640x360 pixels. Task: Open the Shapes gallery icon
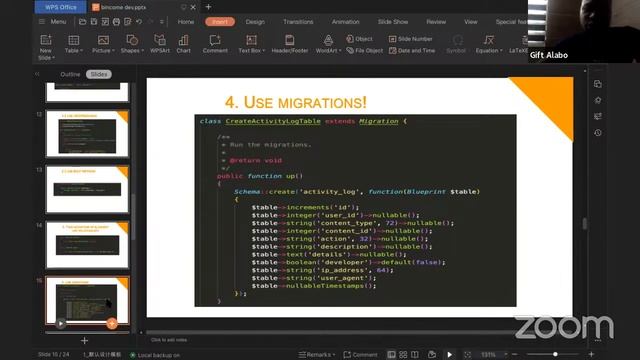(x=132, y=40)
